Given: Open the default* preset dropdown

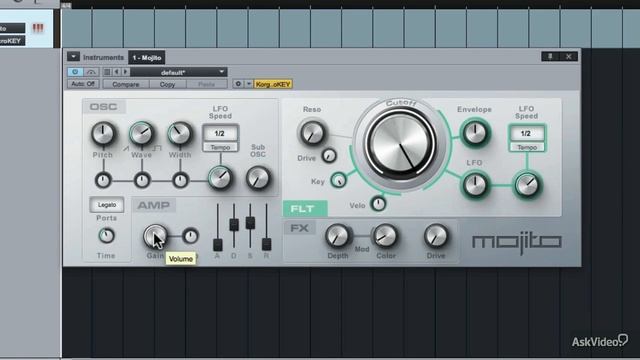Looking at the screenshot, I should tap(178, 72).
